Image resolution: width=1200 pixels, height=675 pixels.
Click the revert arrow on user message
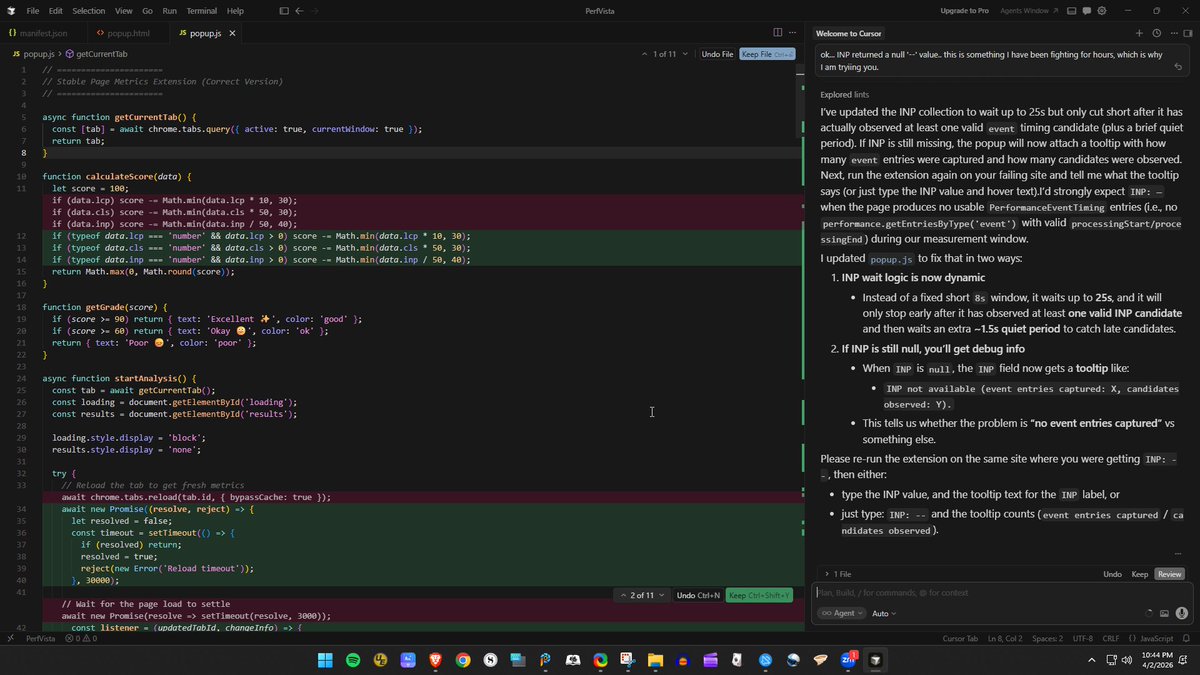pyautogui.click(x=1178, y=67)
